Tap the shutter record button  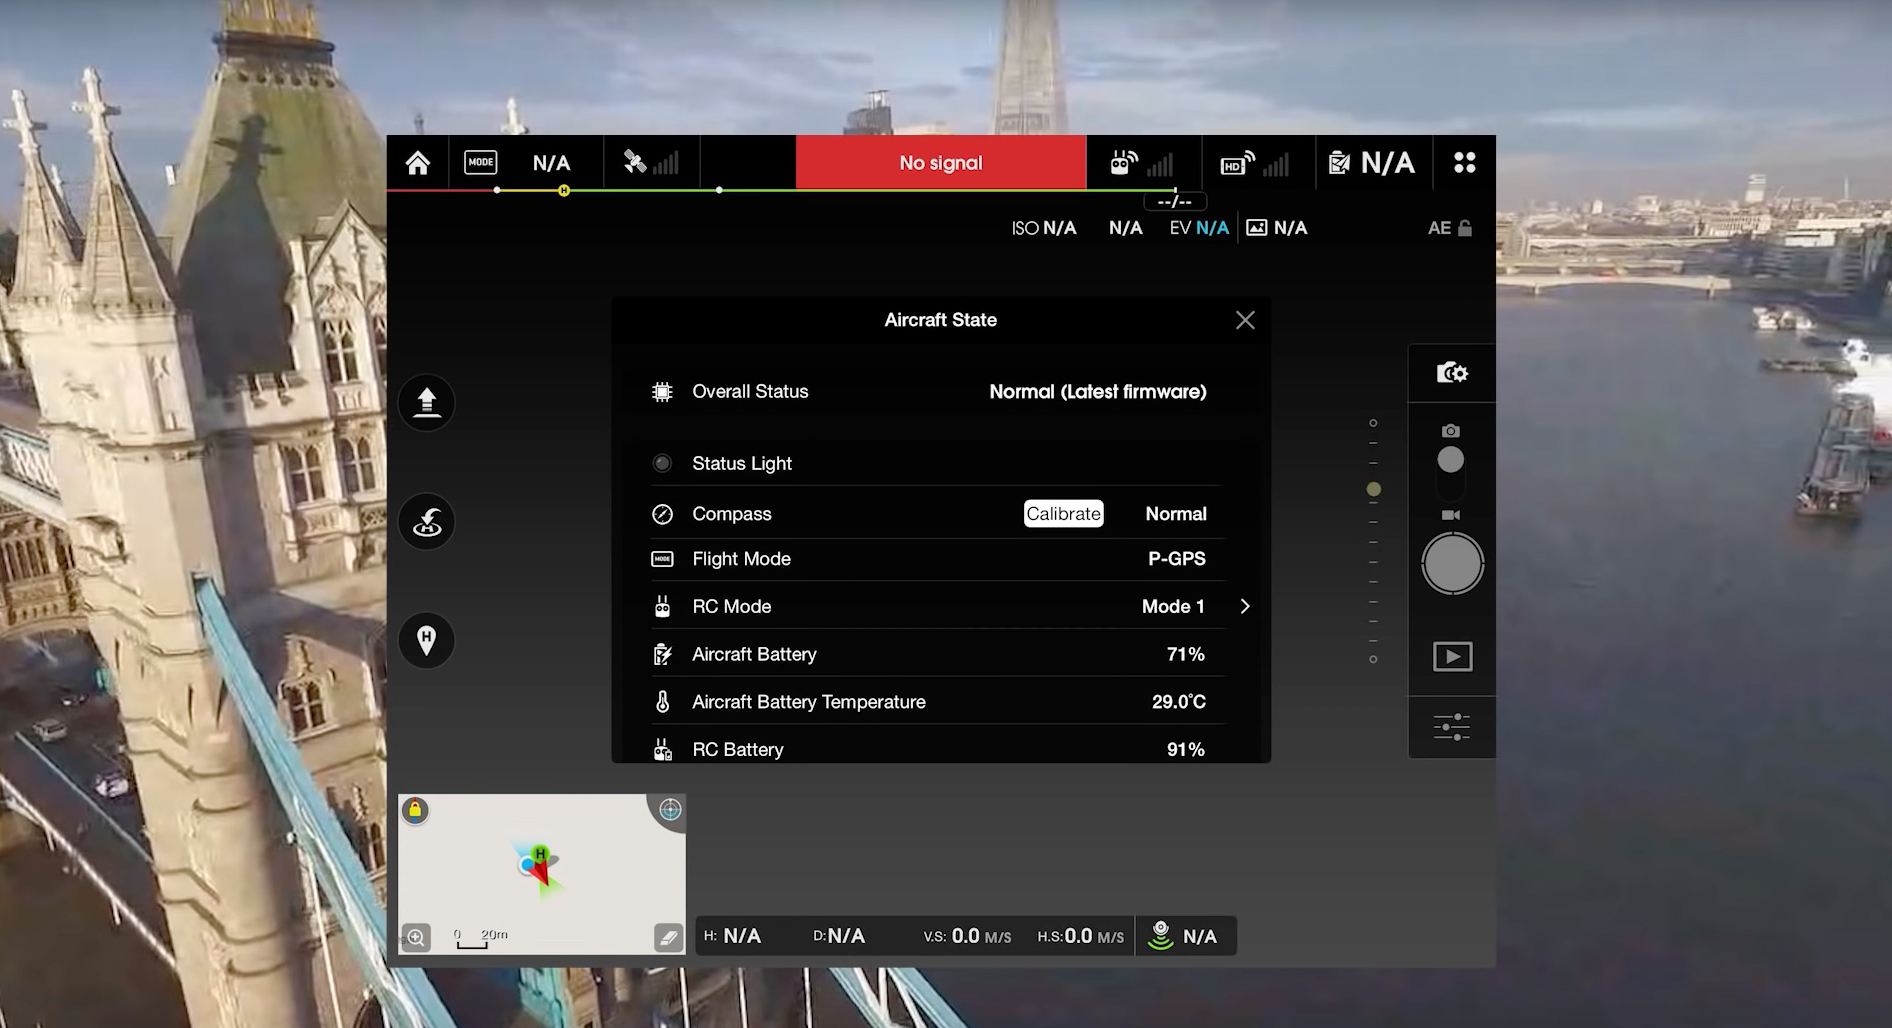click(x=1452, y=564)
